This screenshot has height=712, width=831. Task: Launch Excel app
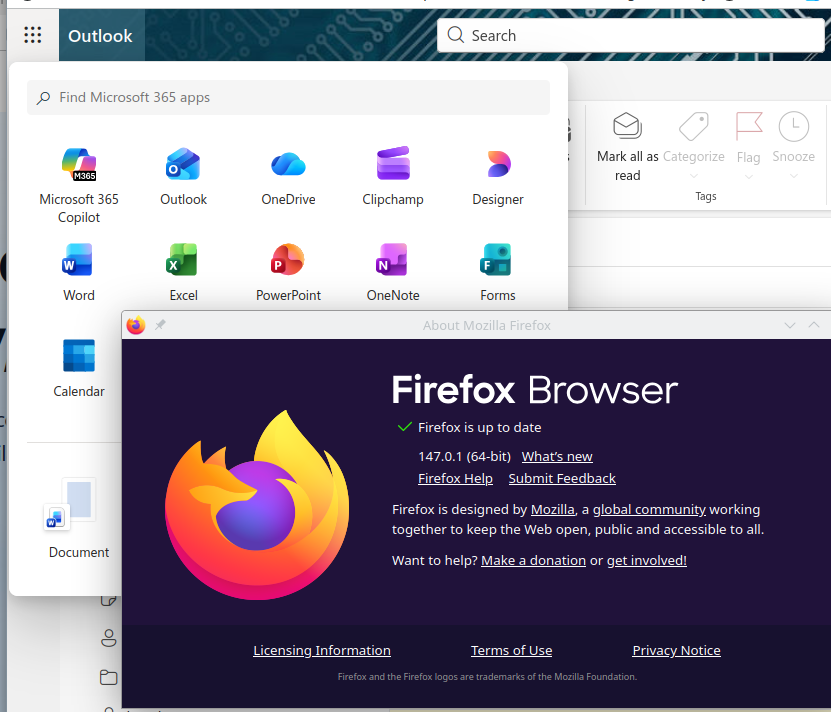183,273
